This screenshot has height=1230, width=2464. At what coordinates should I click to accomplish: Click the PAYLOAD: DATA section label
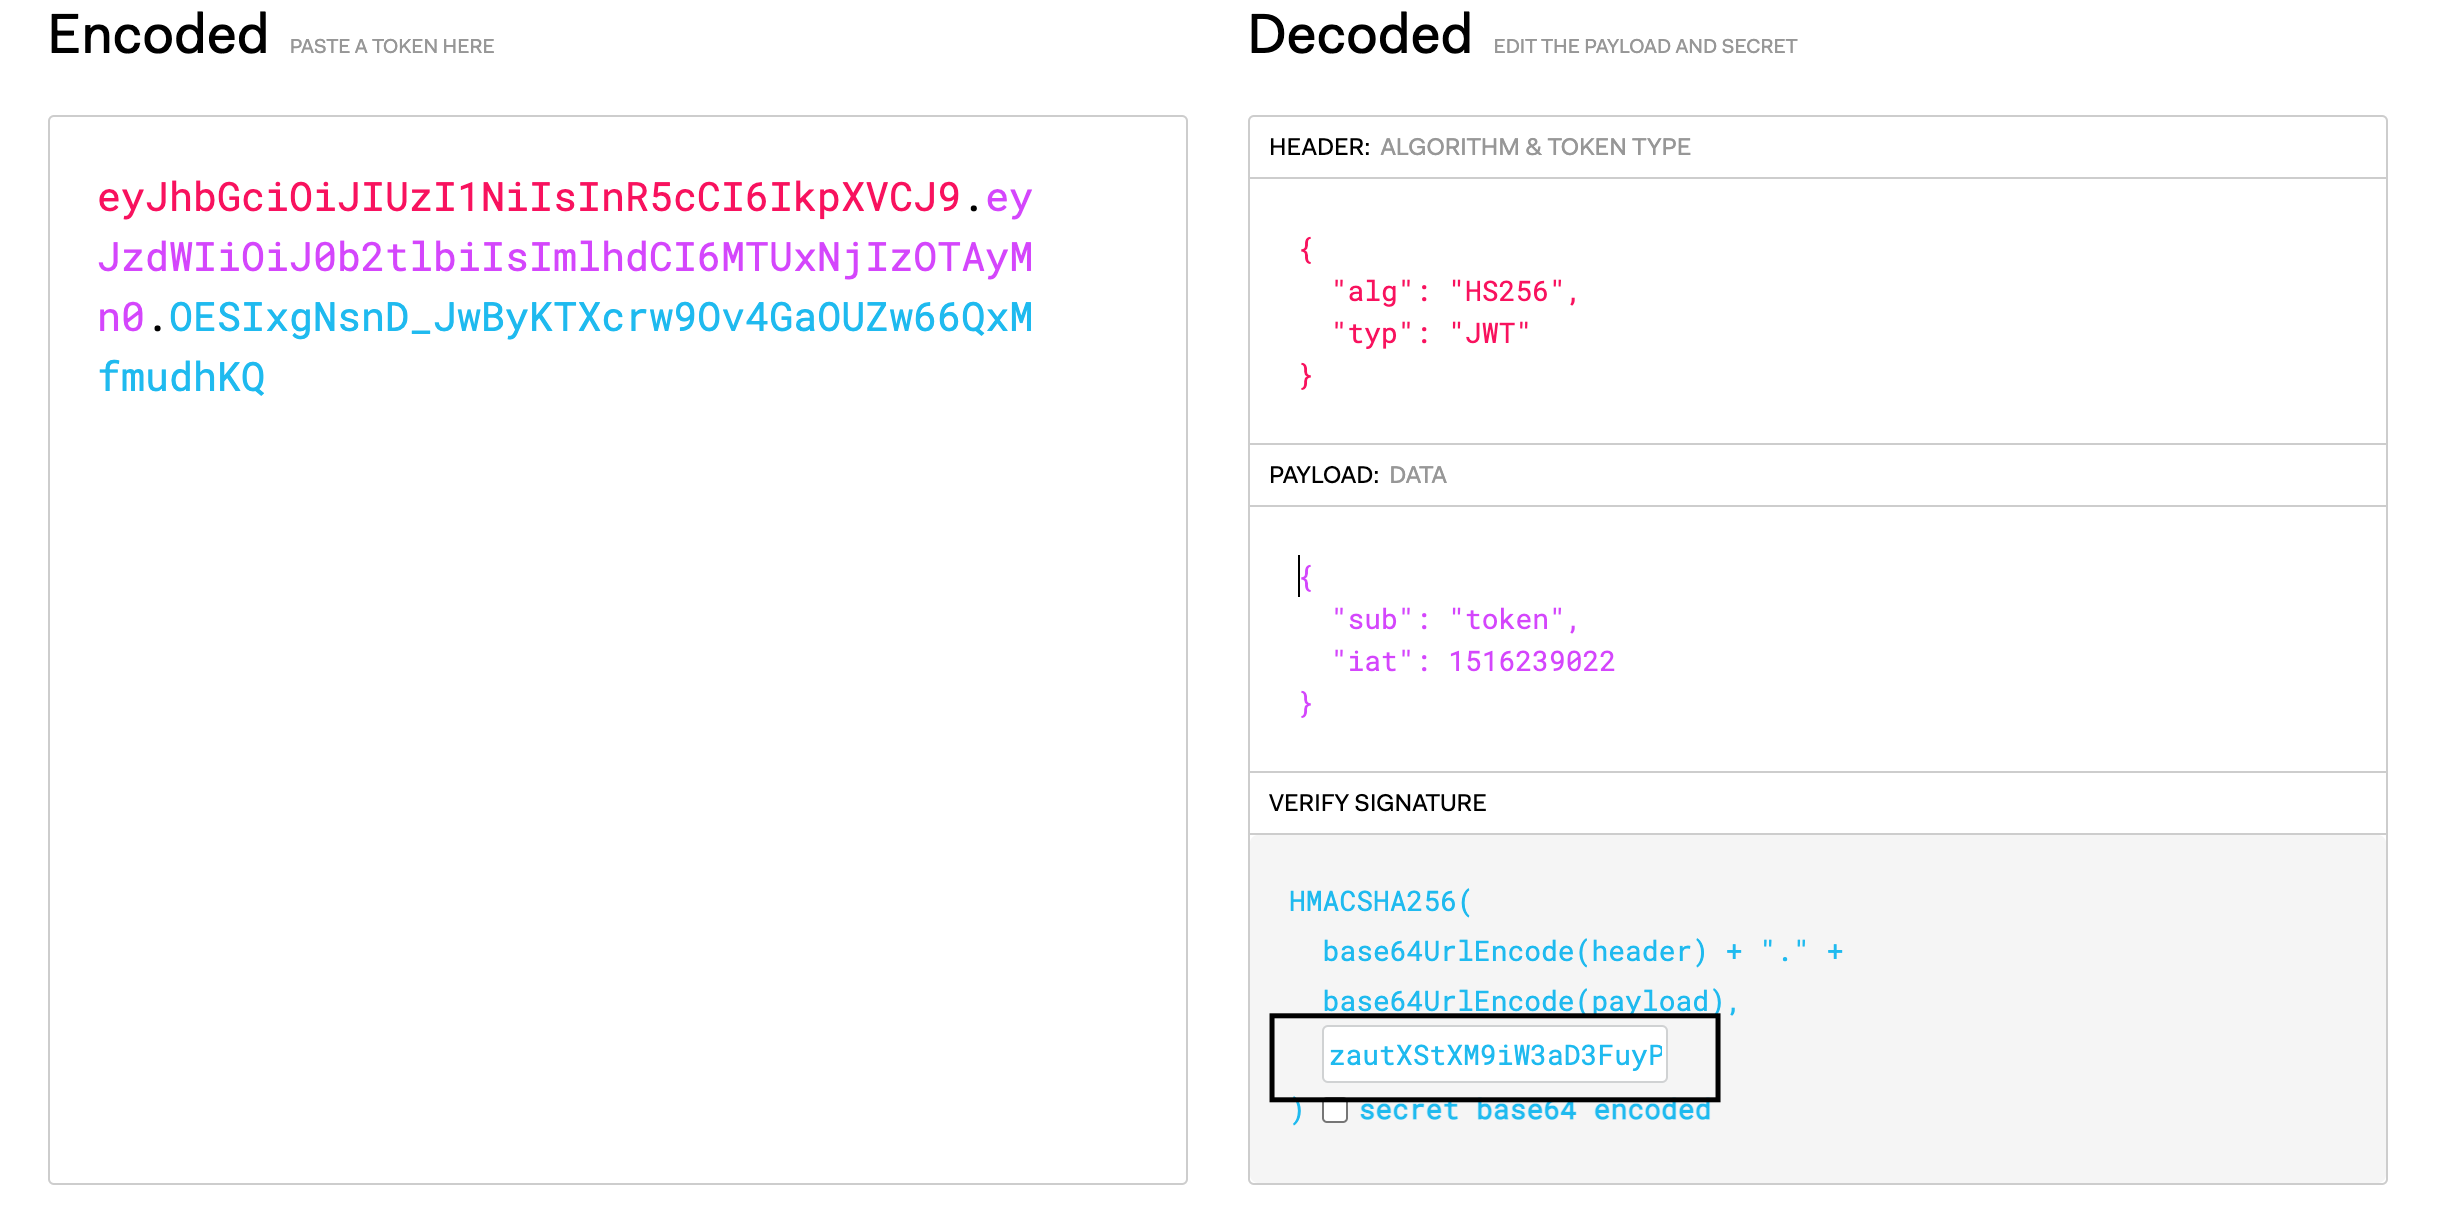coord(1357,475)
